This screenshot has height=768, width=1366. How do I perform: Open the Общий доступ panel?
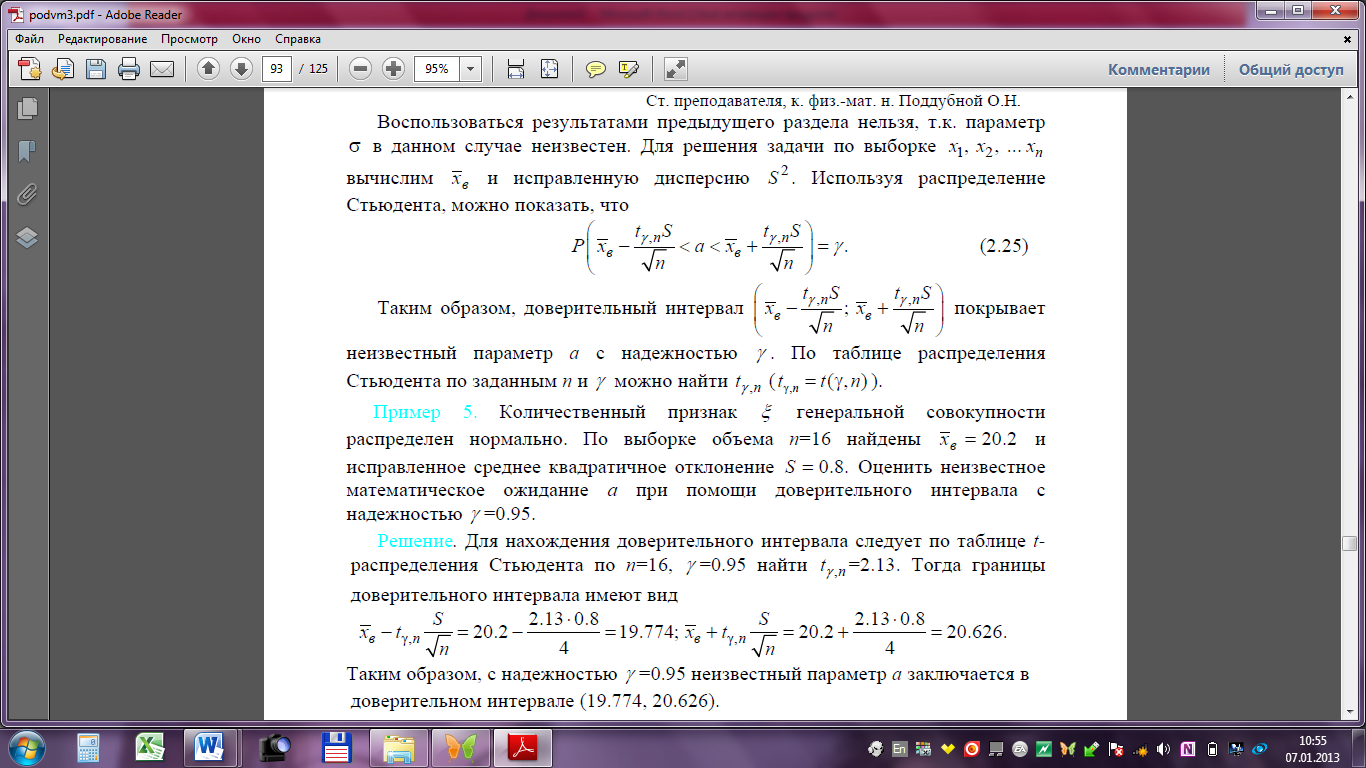click(1291, 70)
